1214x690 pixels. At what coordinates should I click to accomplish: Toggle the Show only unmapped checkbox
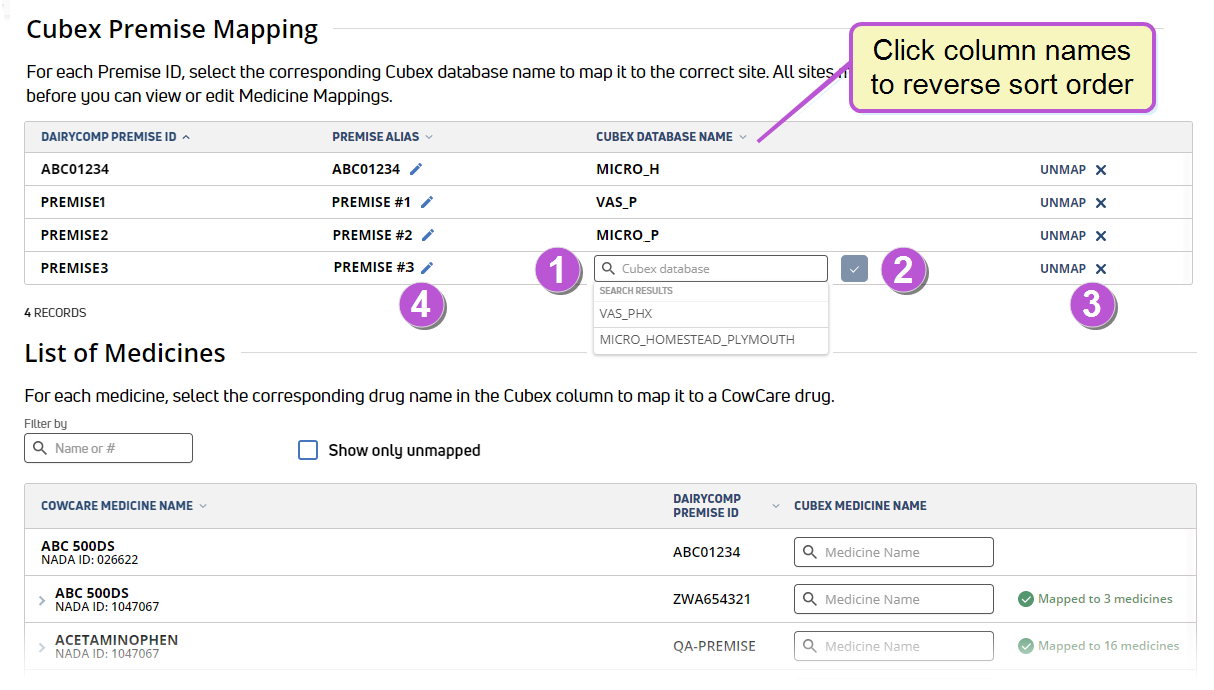[x=308, y=450]
